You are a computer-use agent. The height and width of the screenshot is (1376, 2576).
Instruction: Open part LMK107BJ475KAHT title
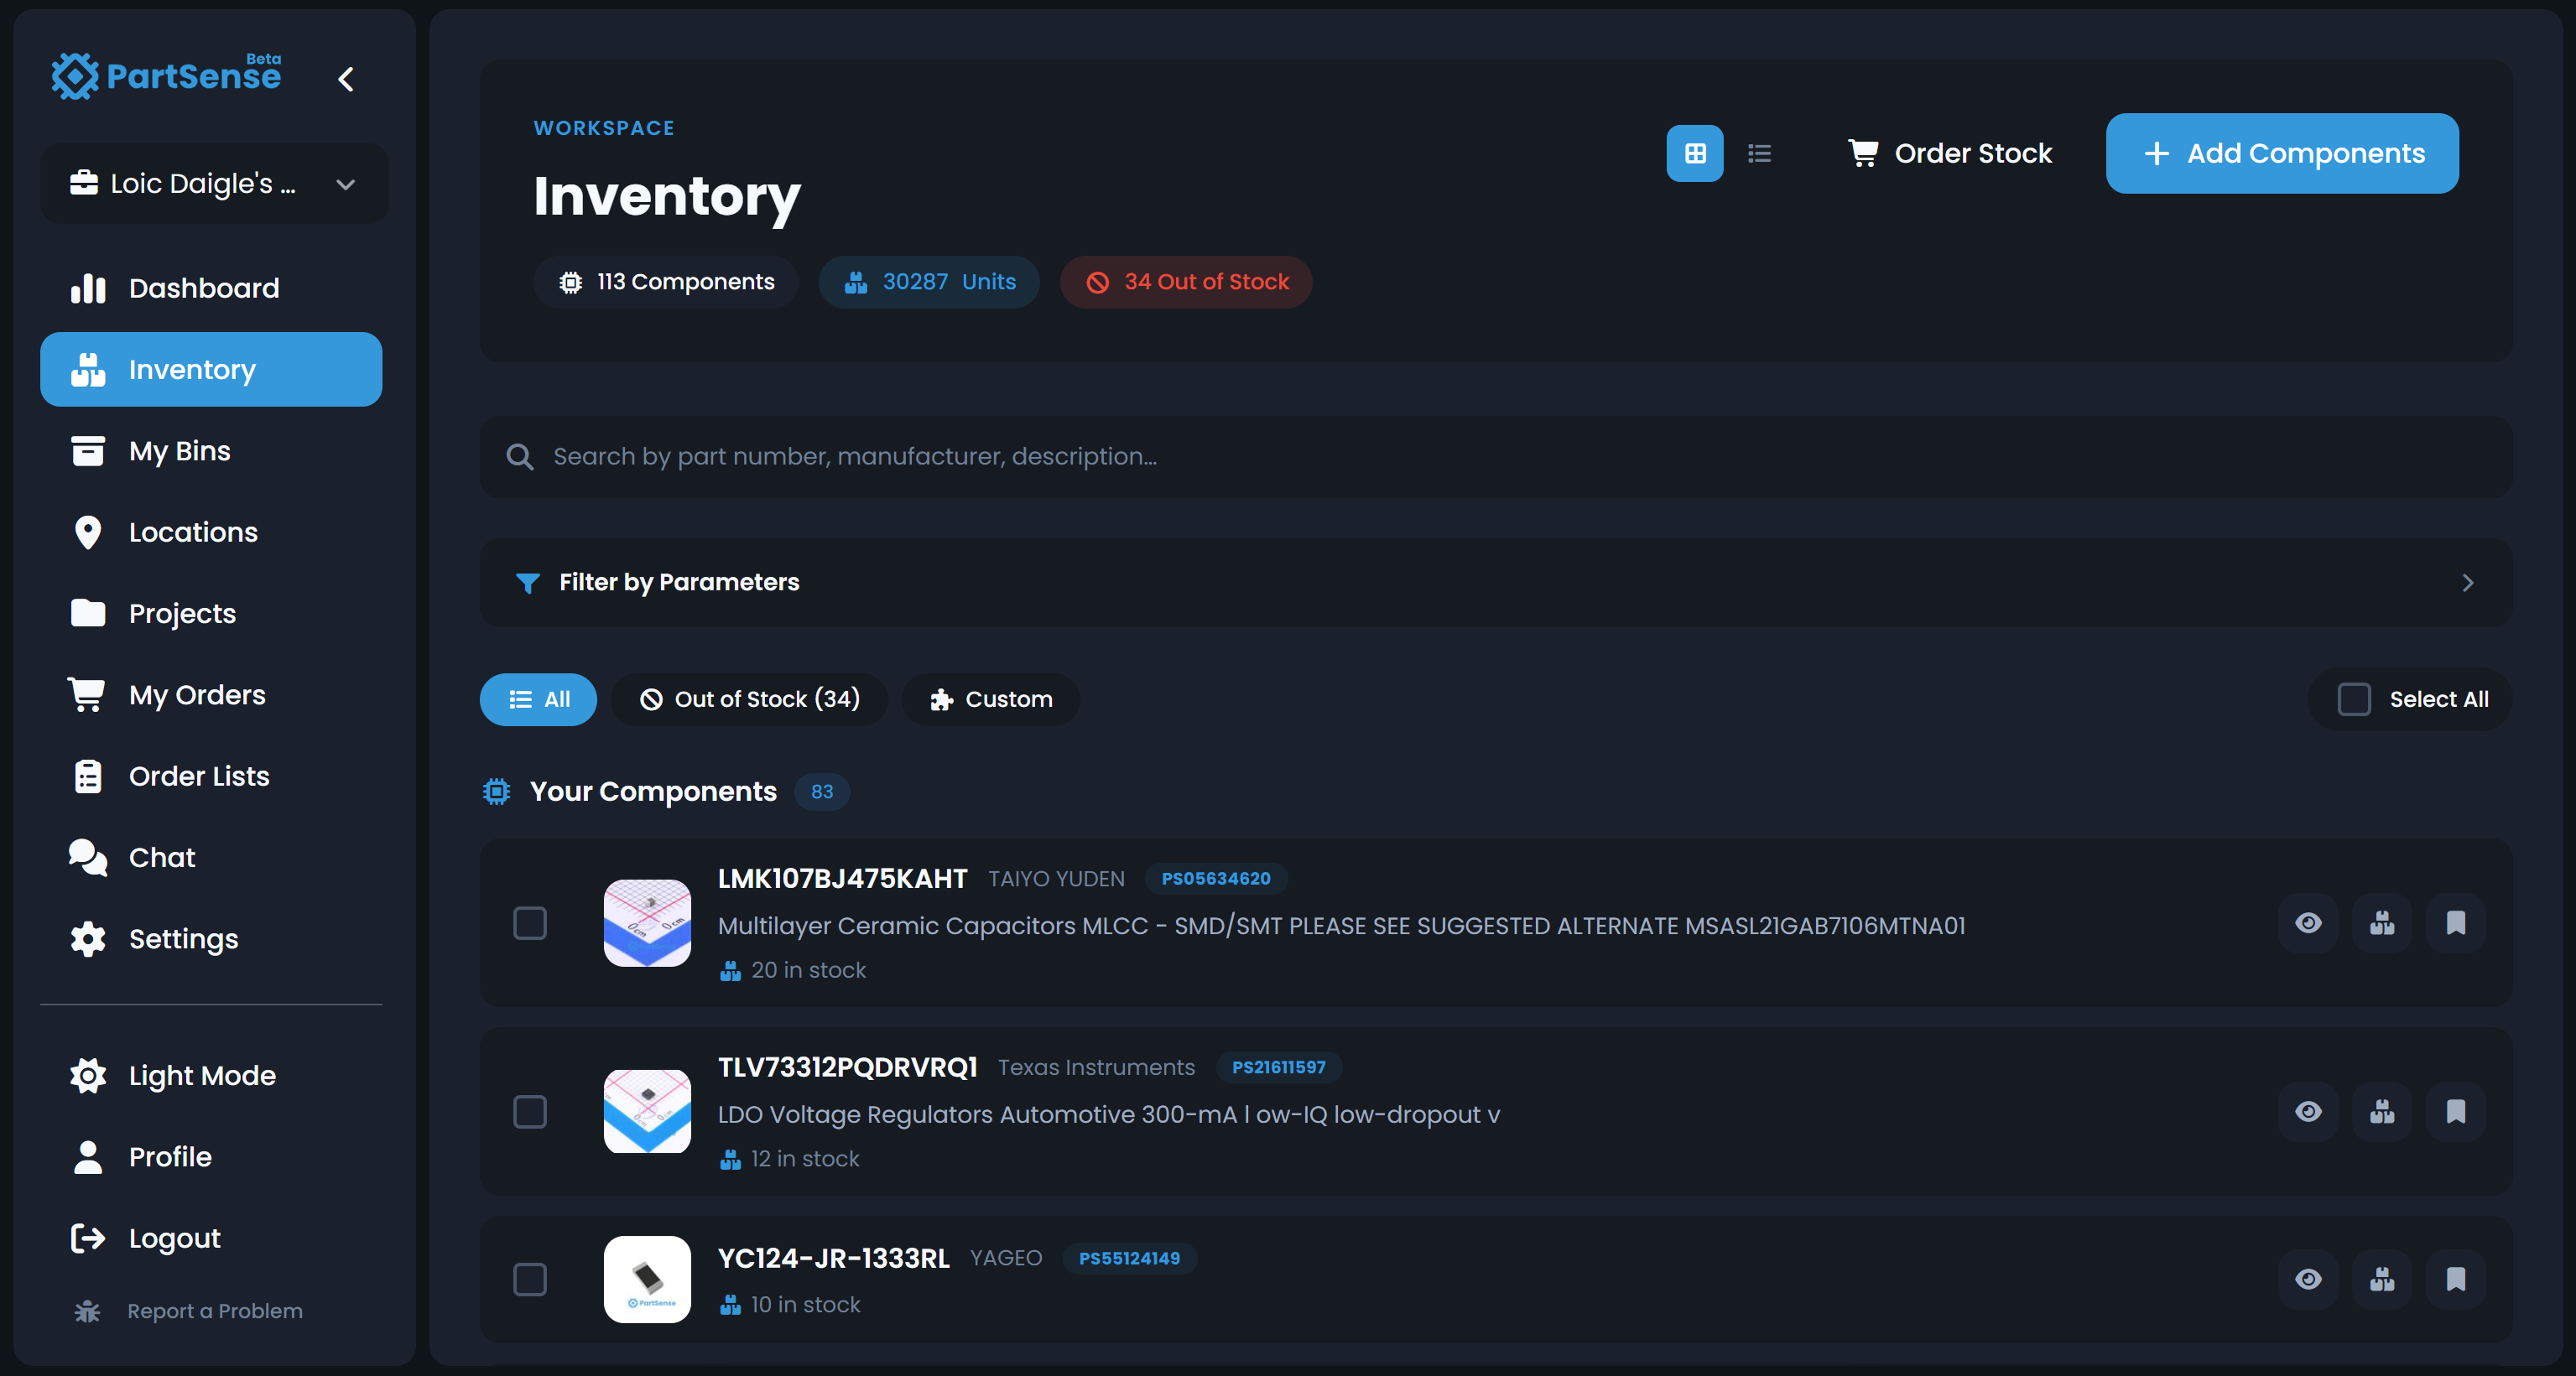coord(842,878)
